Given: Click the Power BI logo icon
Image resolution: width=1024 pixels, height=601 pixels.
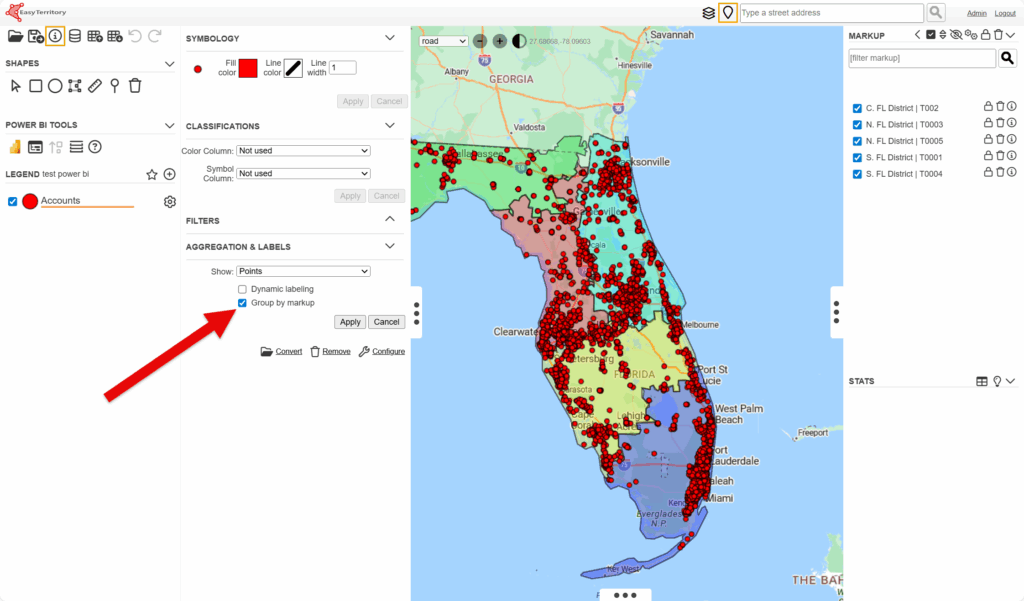Looking at the screenshot, I should [x=15, y=147].
